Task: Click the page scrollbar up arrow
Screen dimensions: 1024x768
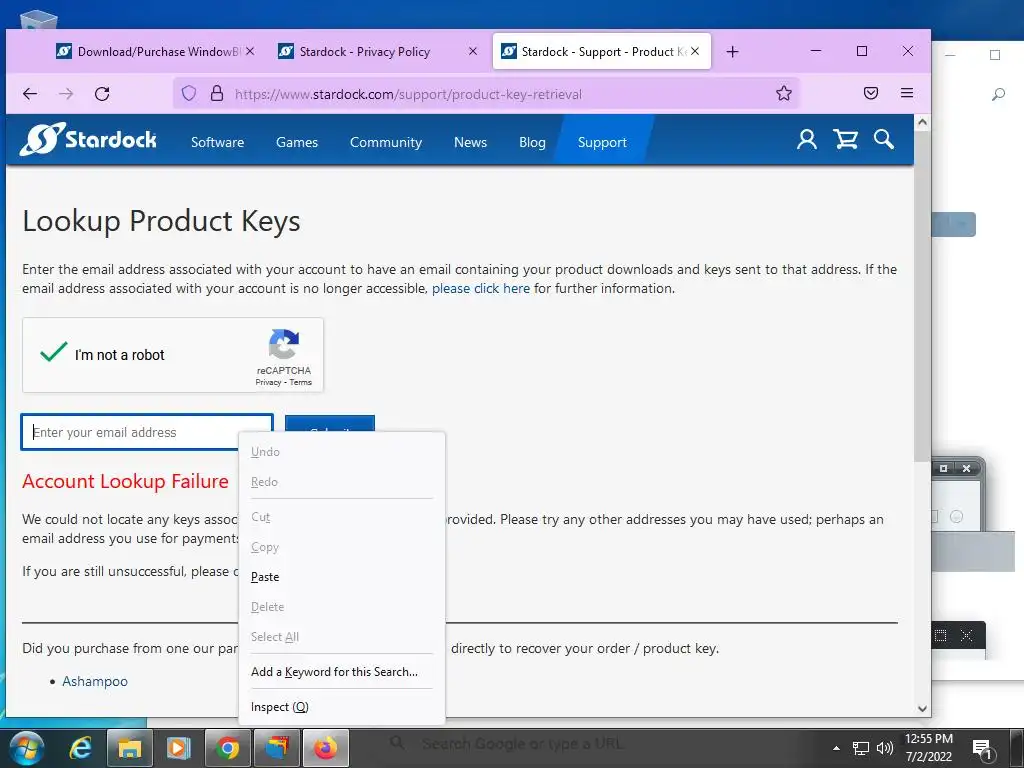Action: click(921, 122)
